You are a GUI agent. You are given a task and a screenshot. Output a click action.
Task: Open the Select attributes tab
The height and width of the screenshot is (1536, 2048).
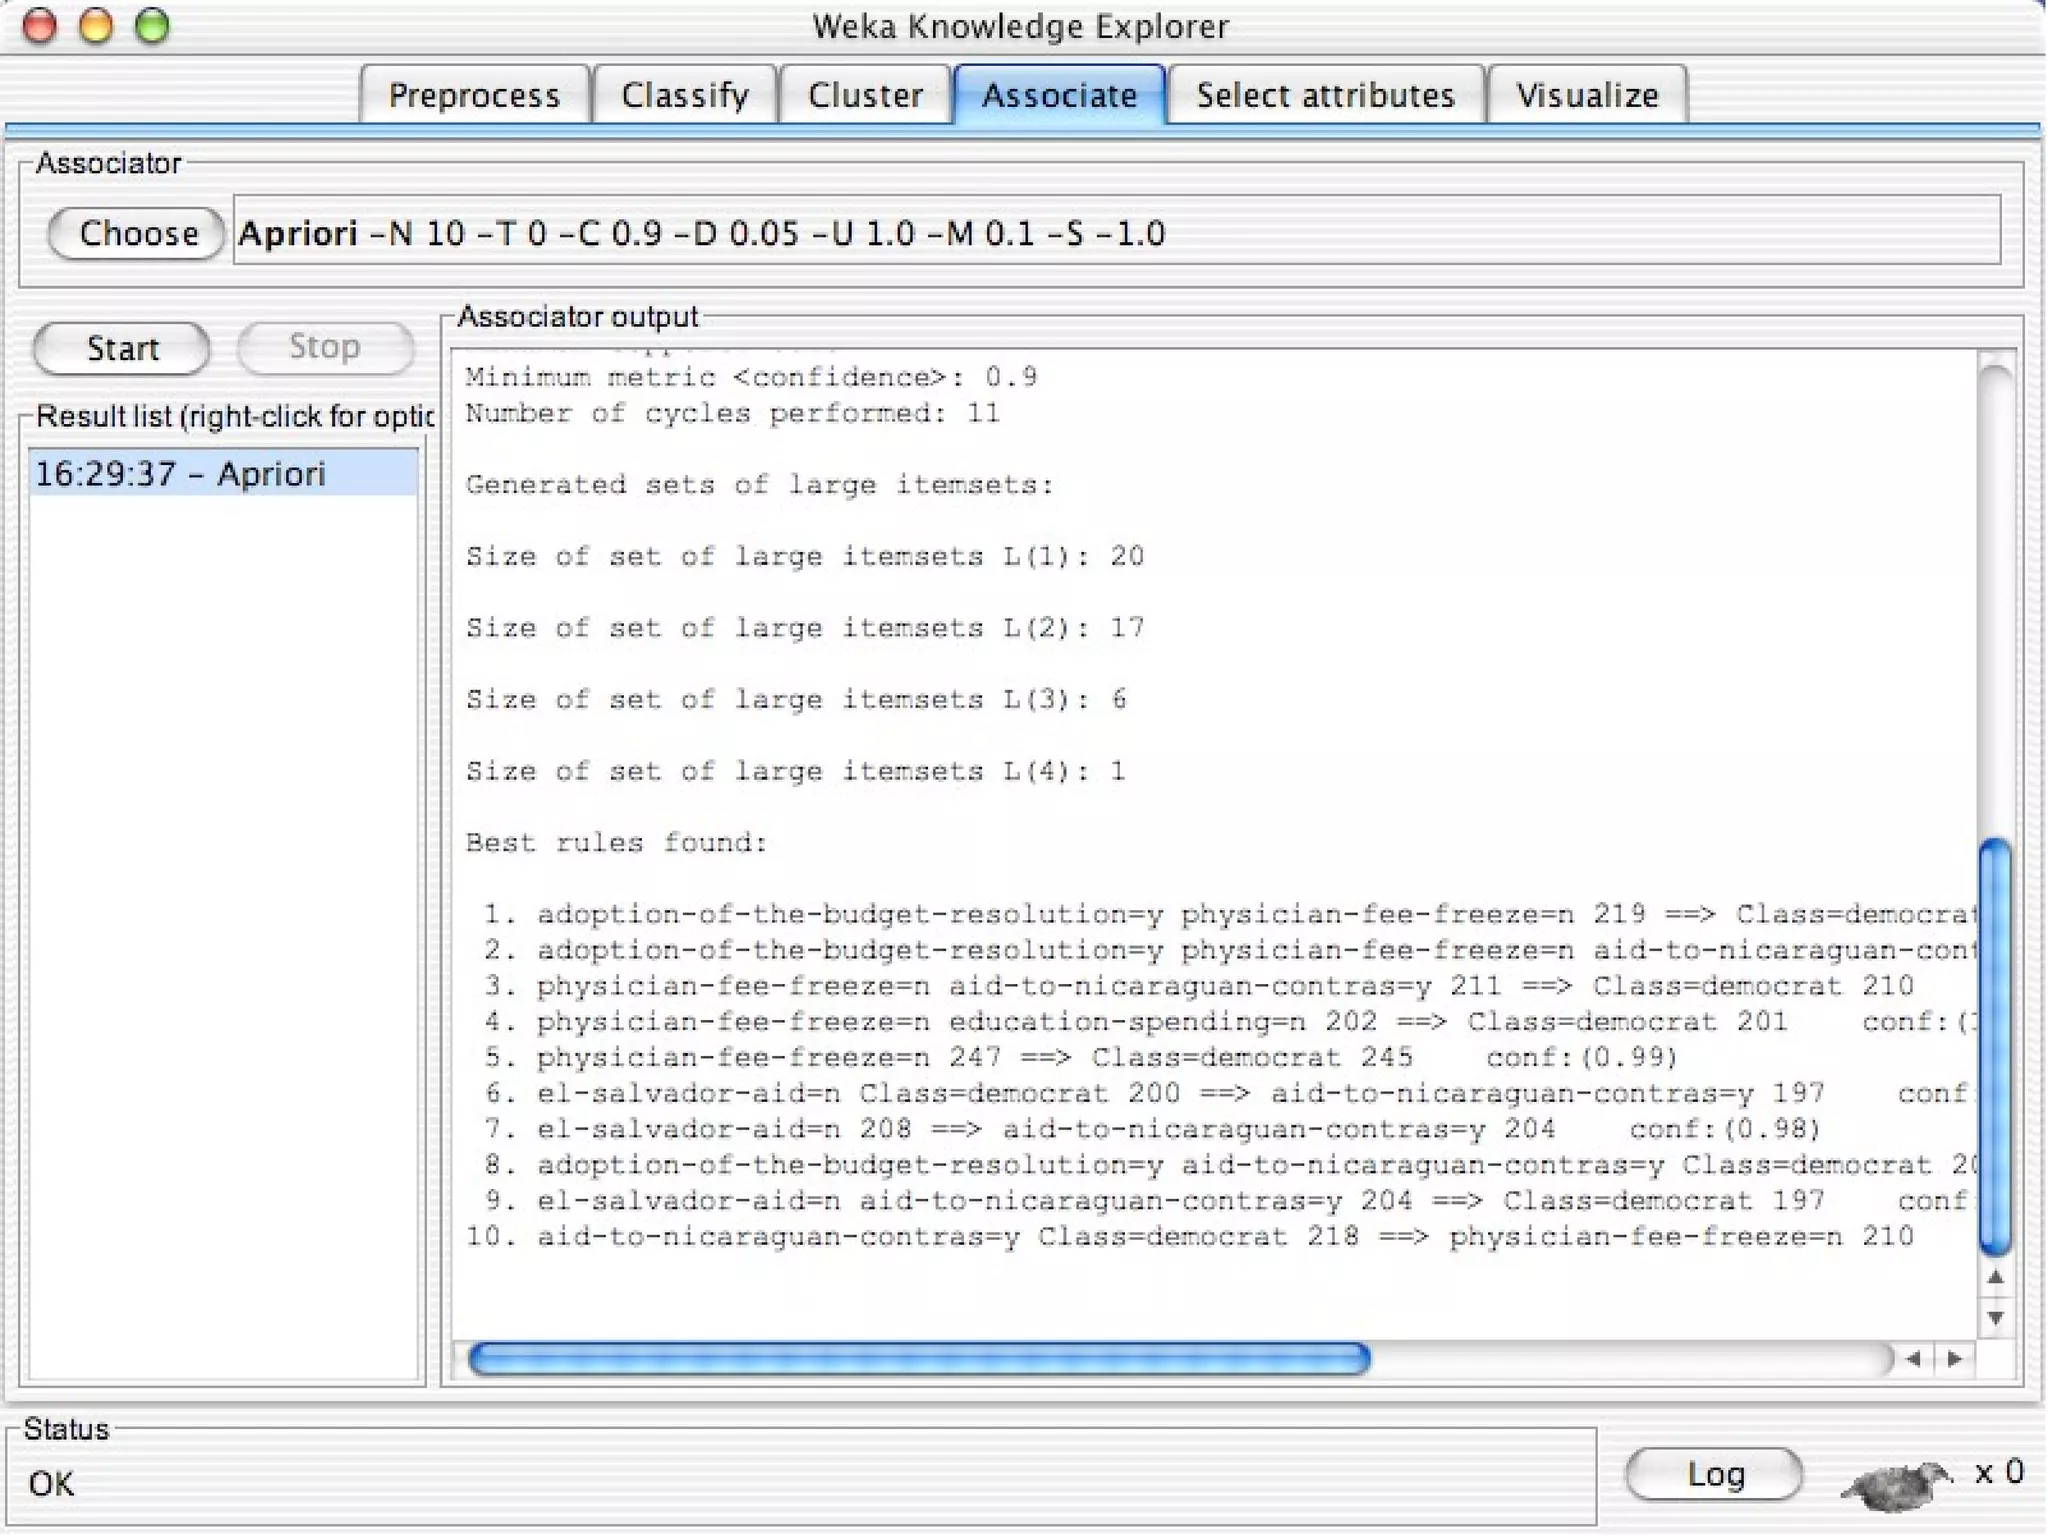(x=1325, y=95)
